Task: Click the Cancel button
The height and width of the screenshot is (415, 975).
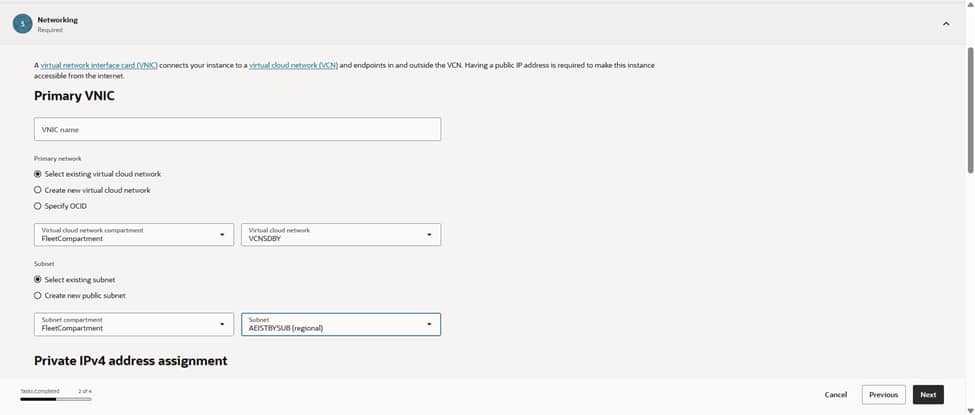Action: click(835, 395)
